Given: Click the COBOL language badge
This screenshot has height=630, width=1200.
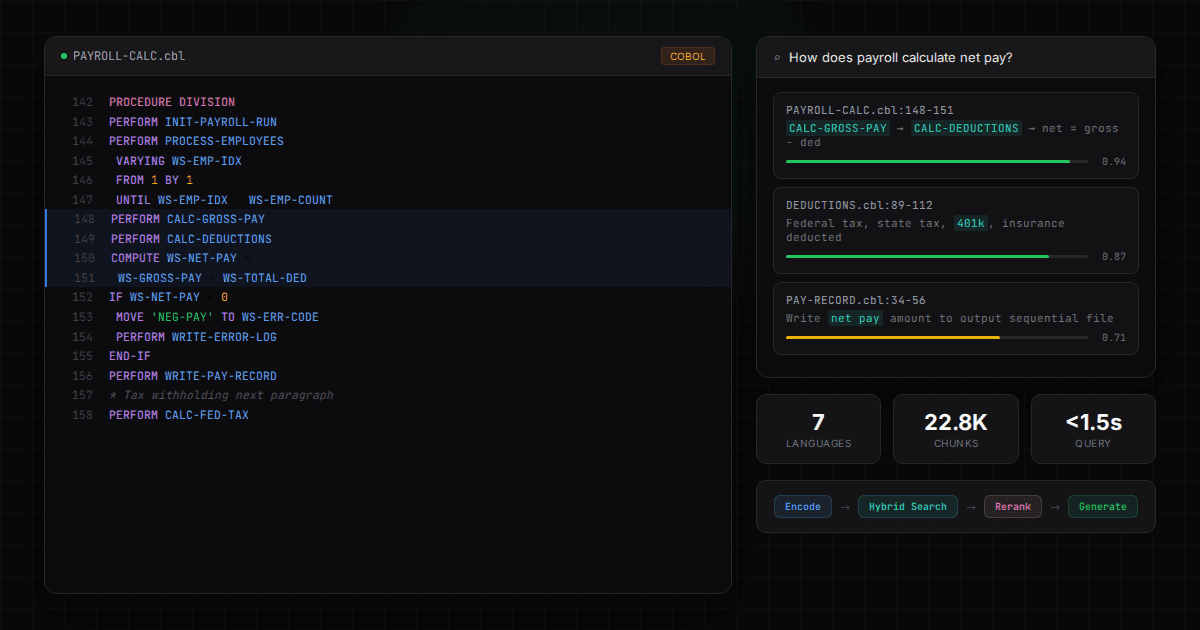Looking at the screenshot, I should (687, 56).
